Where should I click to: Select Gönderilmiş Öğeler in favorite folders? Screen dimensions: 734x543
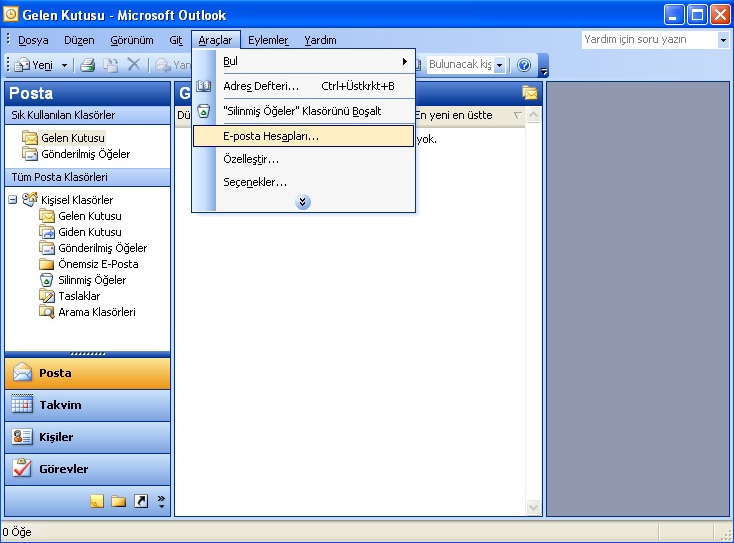coord(86,154)
